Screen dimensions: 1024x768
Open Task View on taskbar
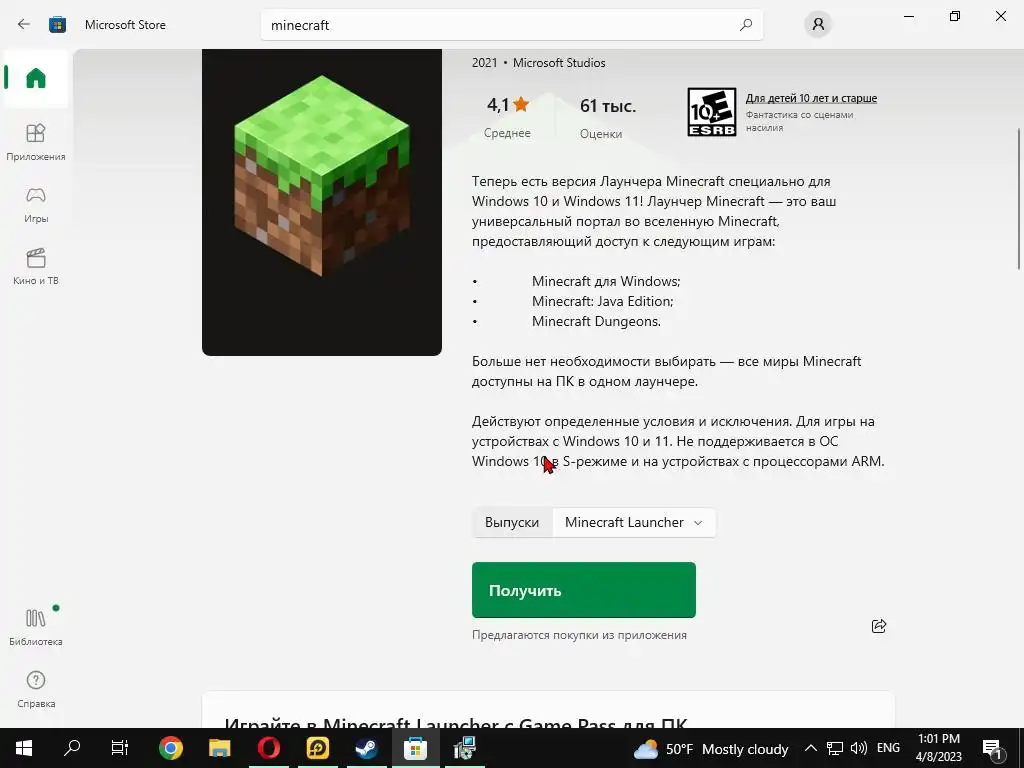(x=120, y=748)
